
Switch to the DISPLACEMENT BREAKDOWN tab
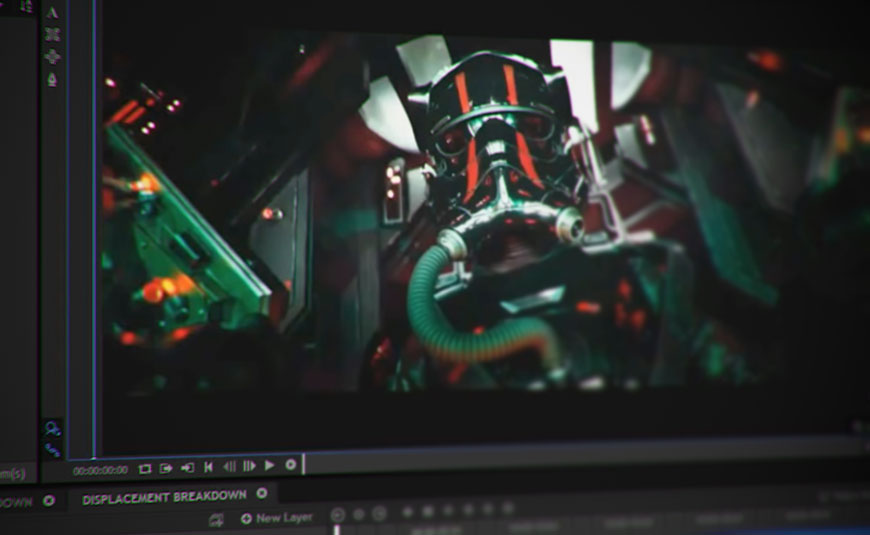pyautogui.click(x=164, y=497)
